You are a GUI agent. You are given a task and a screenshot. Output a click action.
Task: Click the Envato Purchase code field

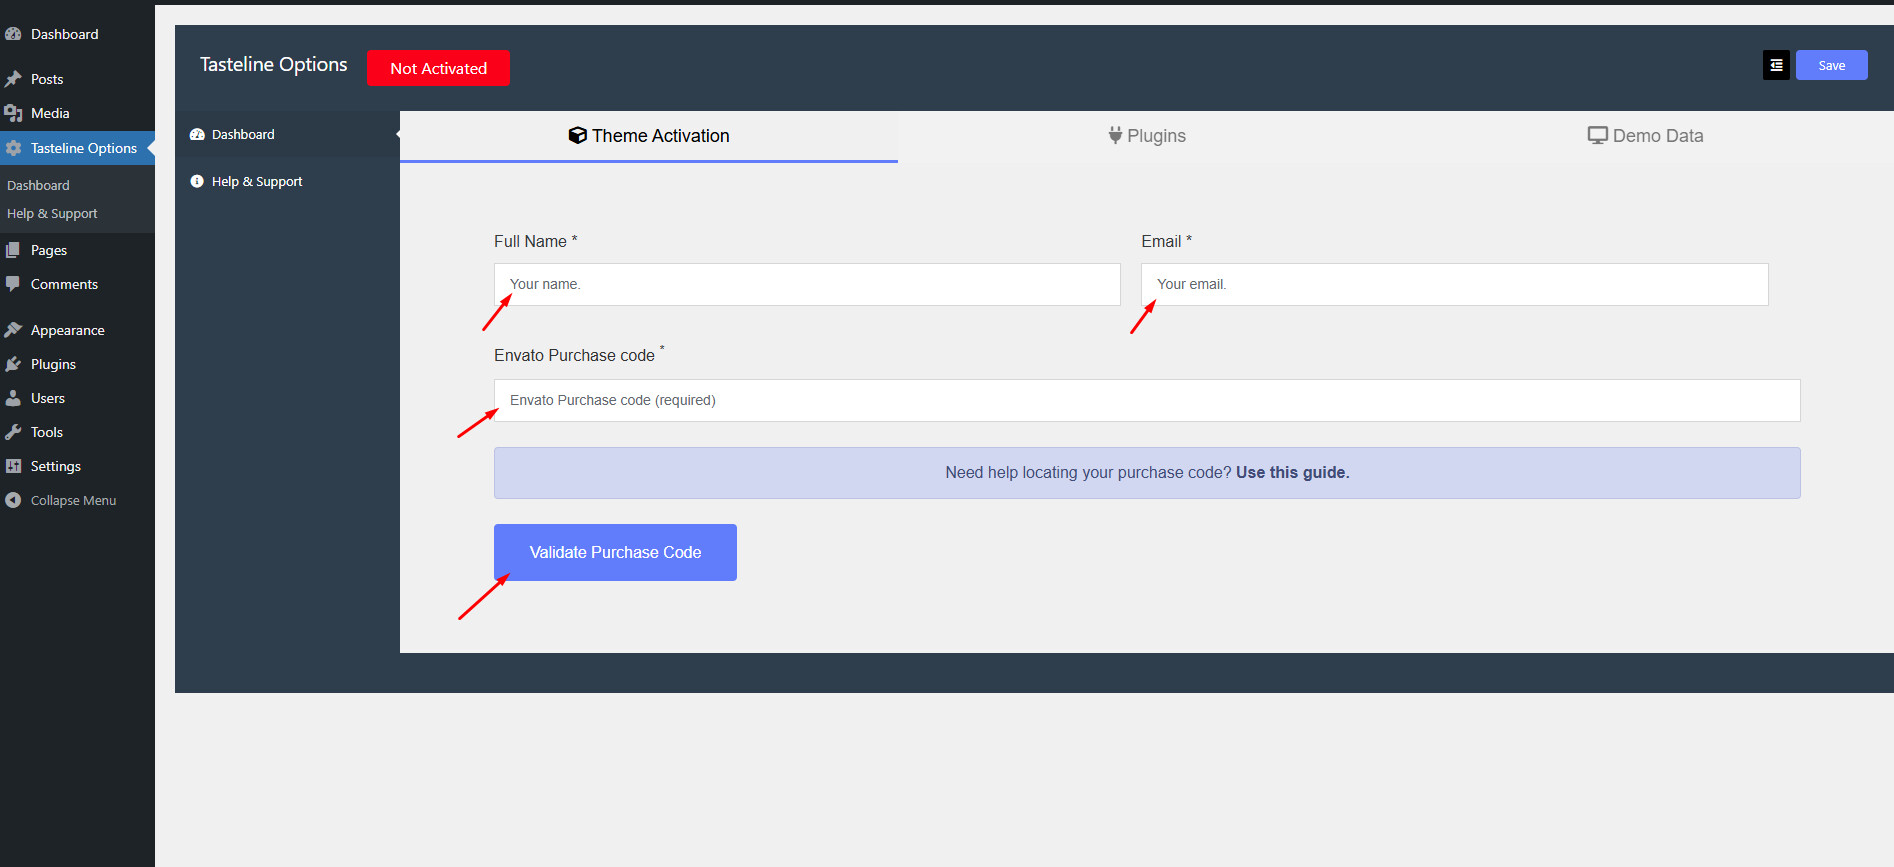tap(1147, 400)
